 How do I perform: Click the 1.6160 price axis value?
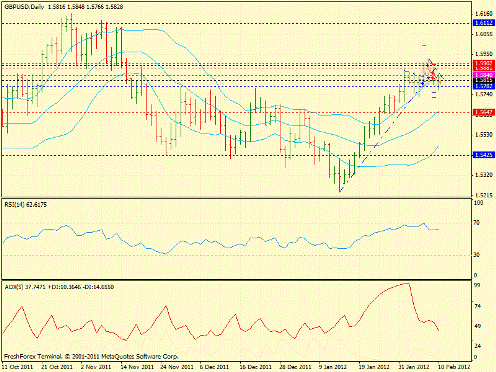coord(484,14)
